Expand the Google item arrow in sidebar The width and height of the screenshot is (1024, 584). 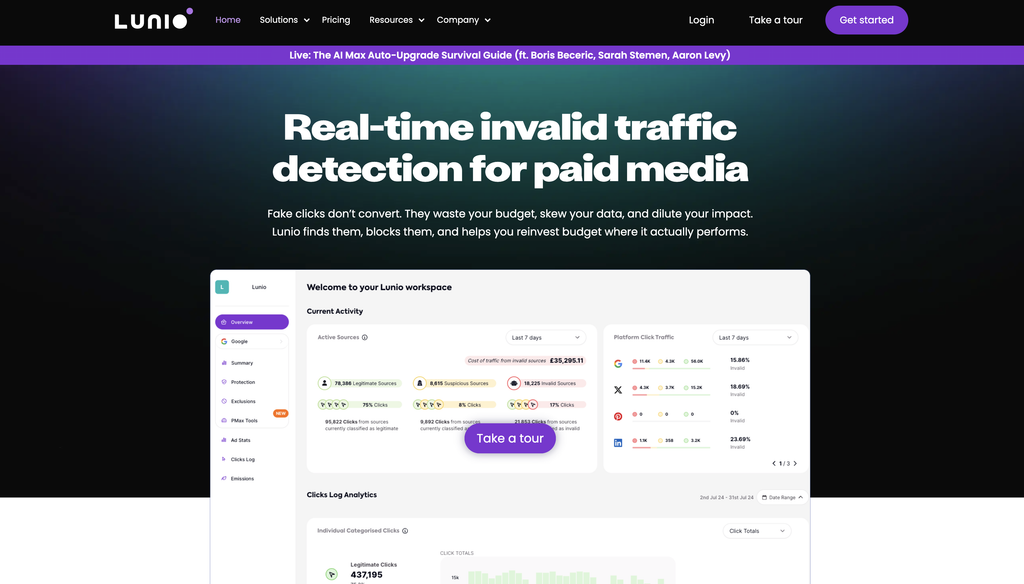coord(281,342)
